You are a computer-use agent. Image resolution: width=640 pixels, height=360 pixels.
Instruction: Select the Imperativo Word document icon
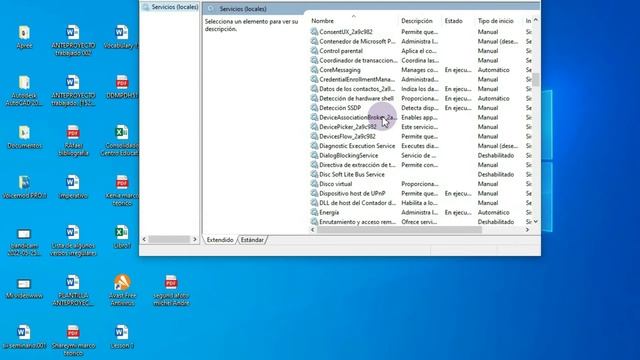click(x=73, y=182)
